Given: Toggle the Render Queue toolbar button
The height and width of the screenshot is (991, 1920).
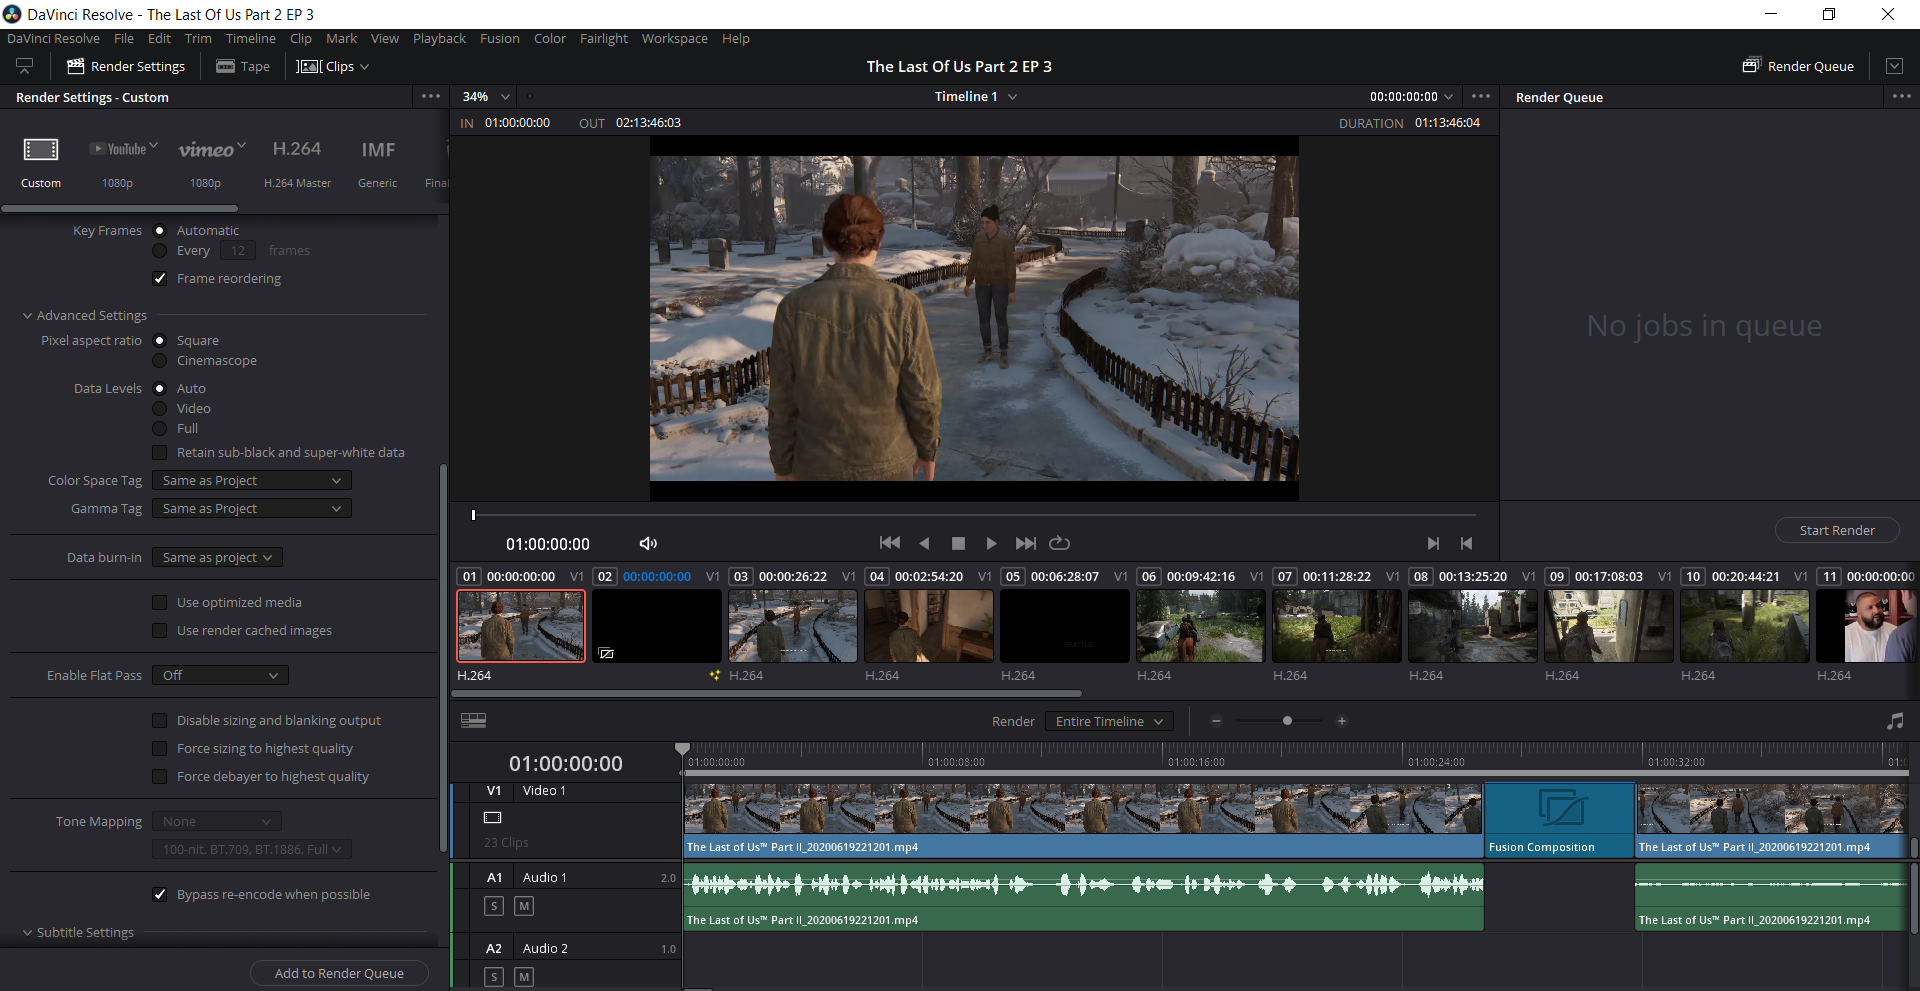Looking at the screenshot, I should (1798, 67).
